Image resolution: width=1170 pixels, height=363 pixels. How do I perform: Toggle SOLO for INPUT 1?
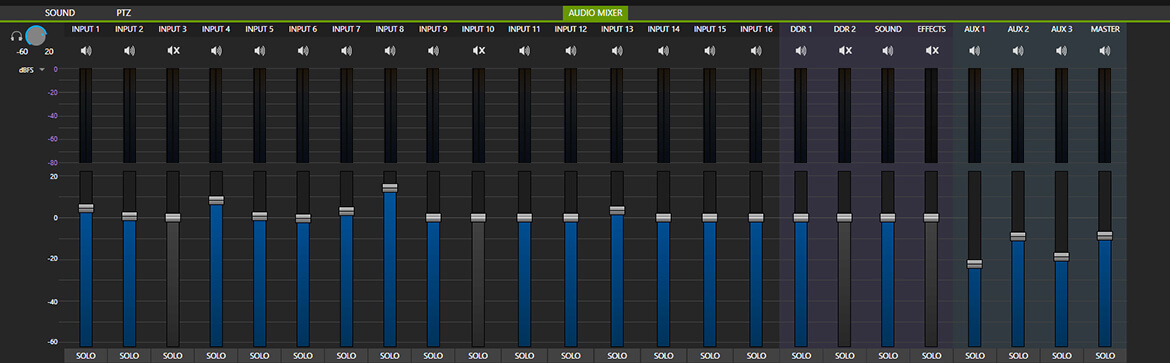click(86, 356)
